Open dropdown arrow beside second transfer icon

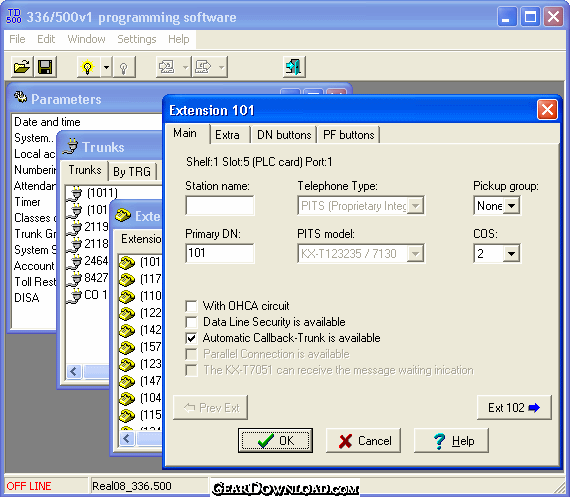(221, 67)
